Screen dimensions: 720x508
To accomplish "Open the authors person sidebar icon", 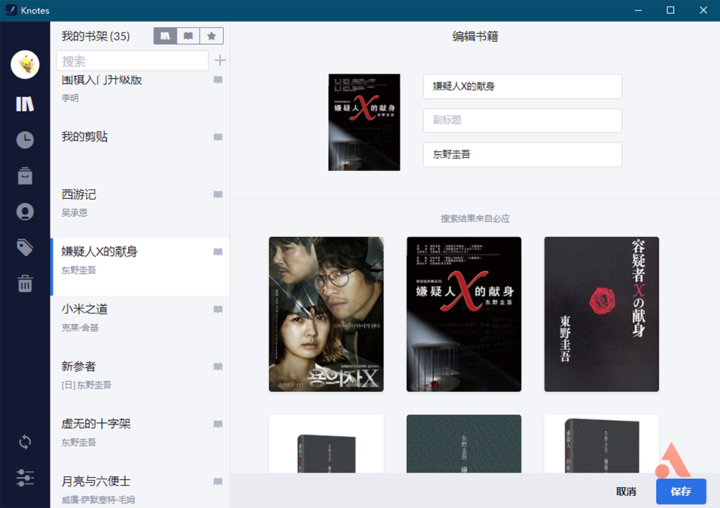I will click(25, 212).
